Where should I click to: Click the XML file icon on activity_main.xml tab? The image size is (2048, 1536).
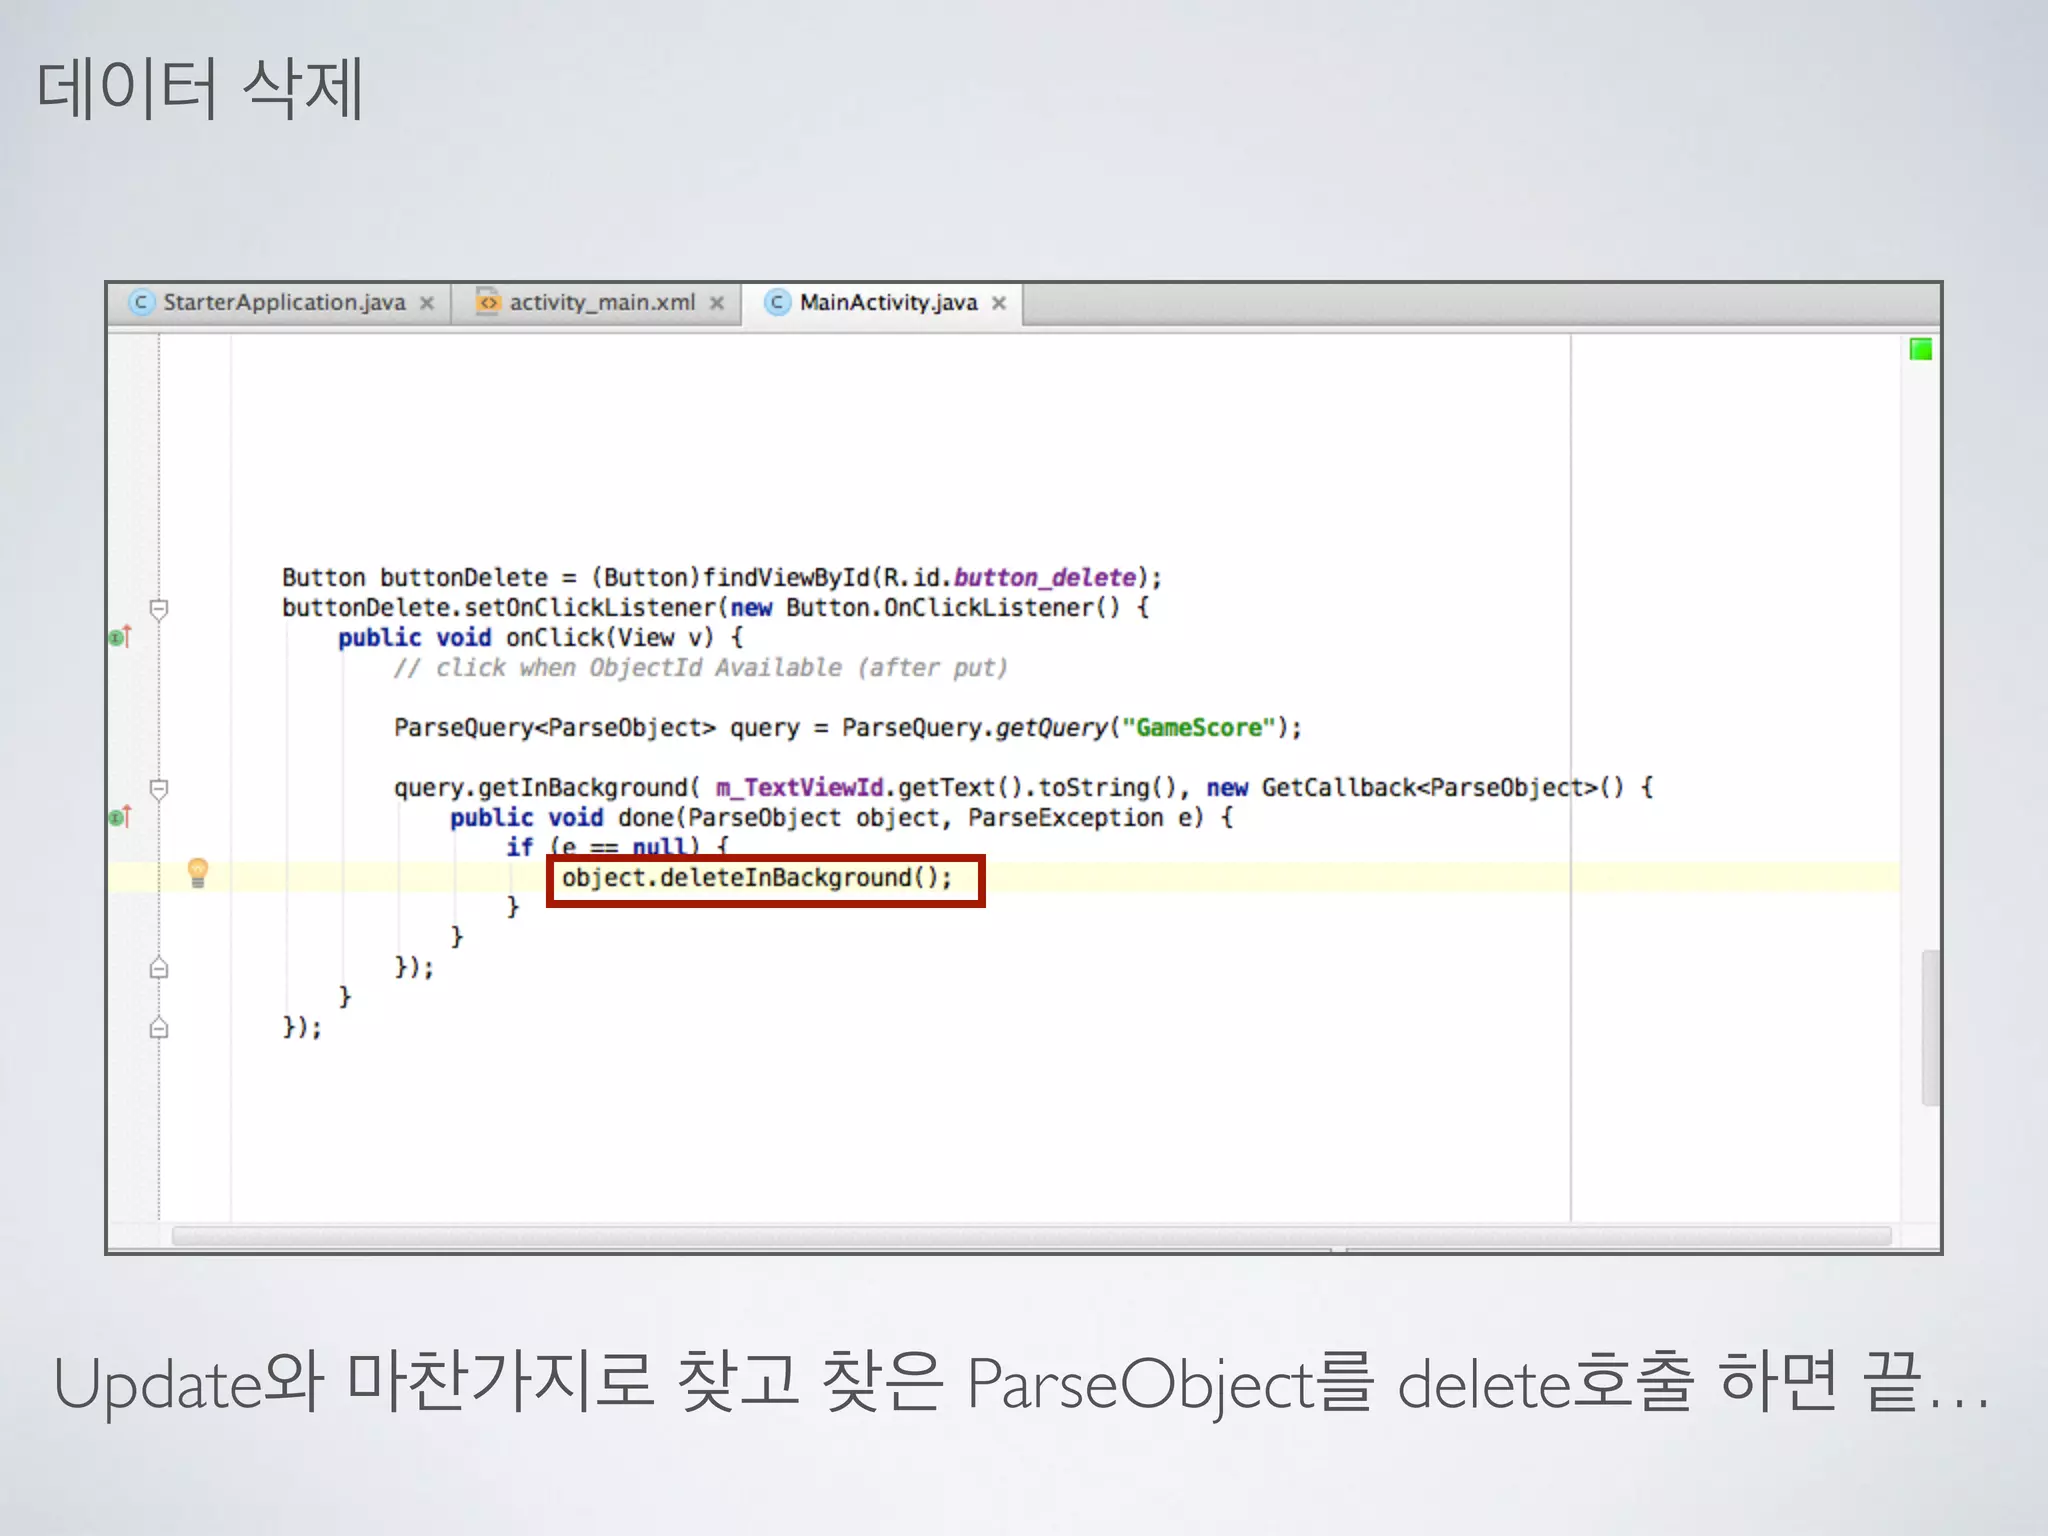pyautogui.click(x=488, y=302)
